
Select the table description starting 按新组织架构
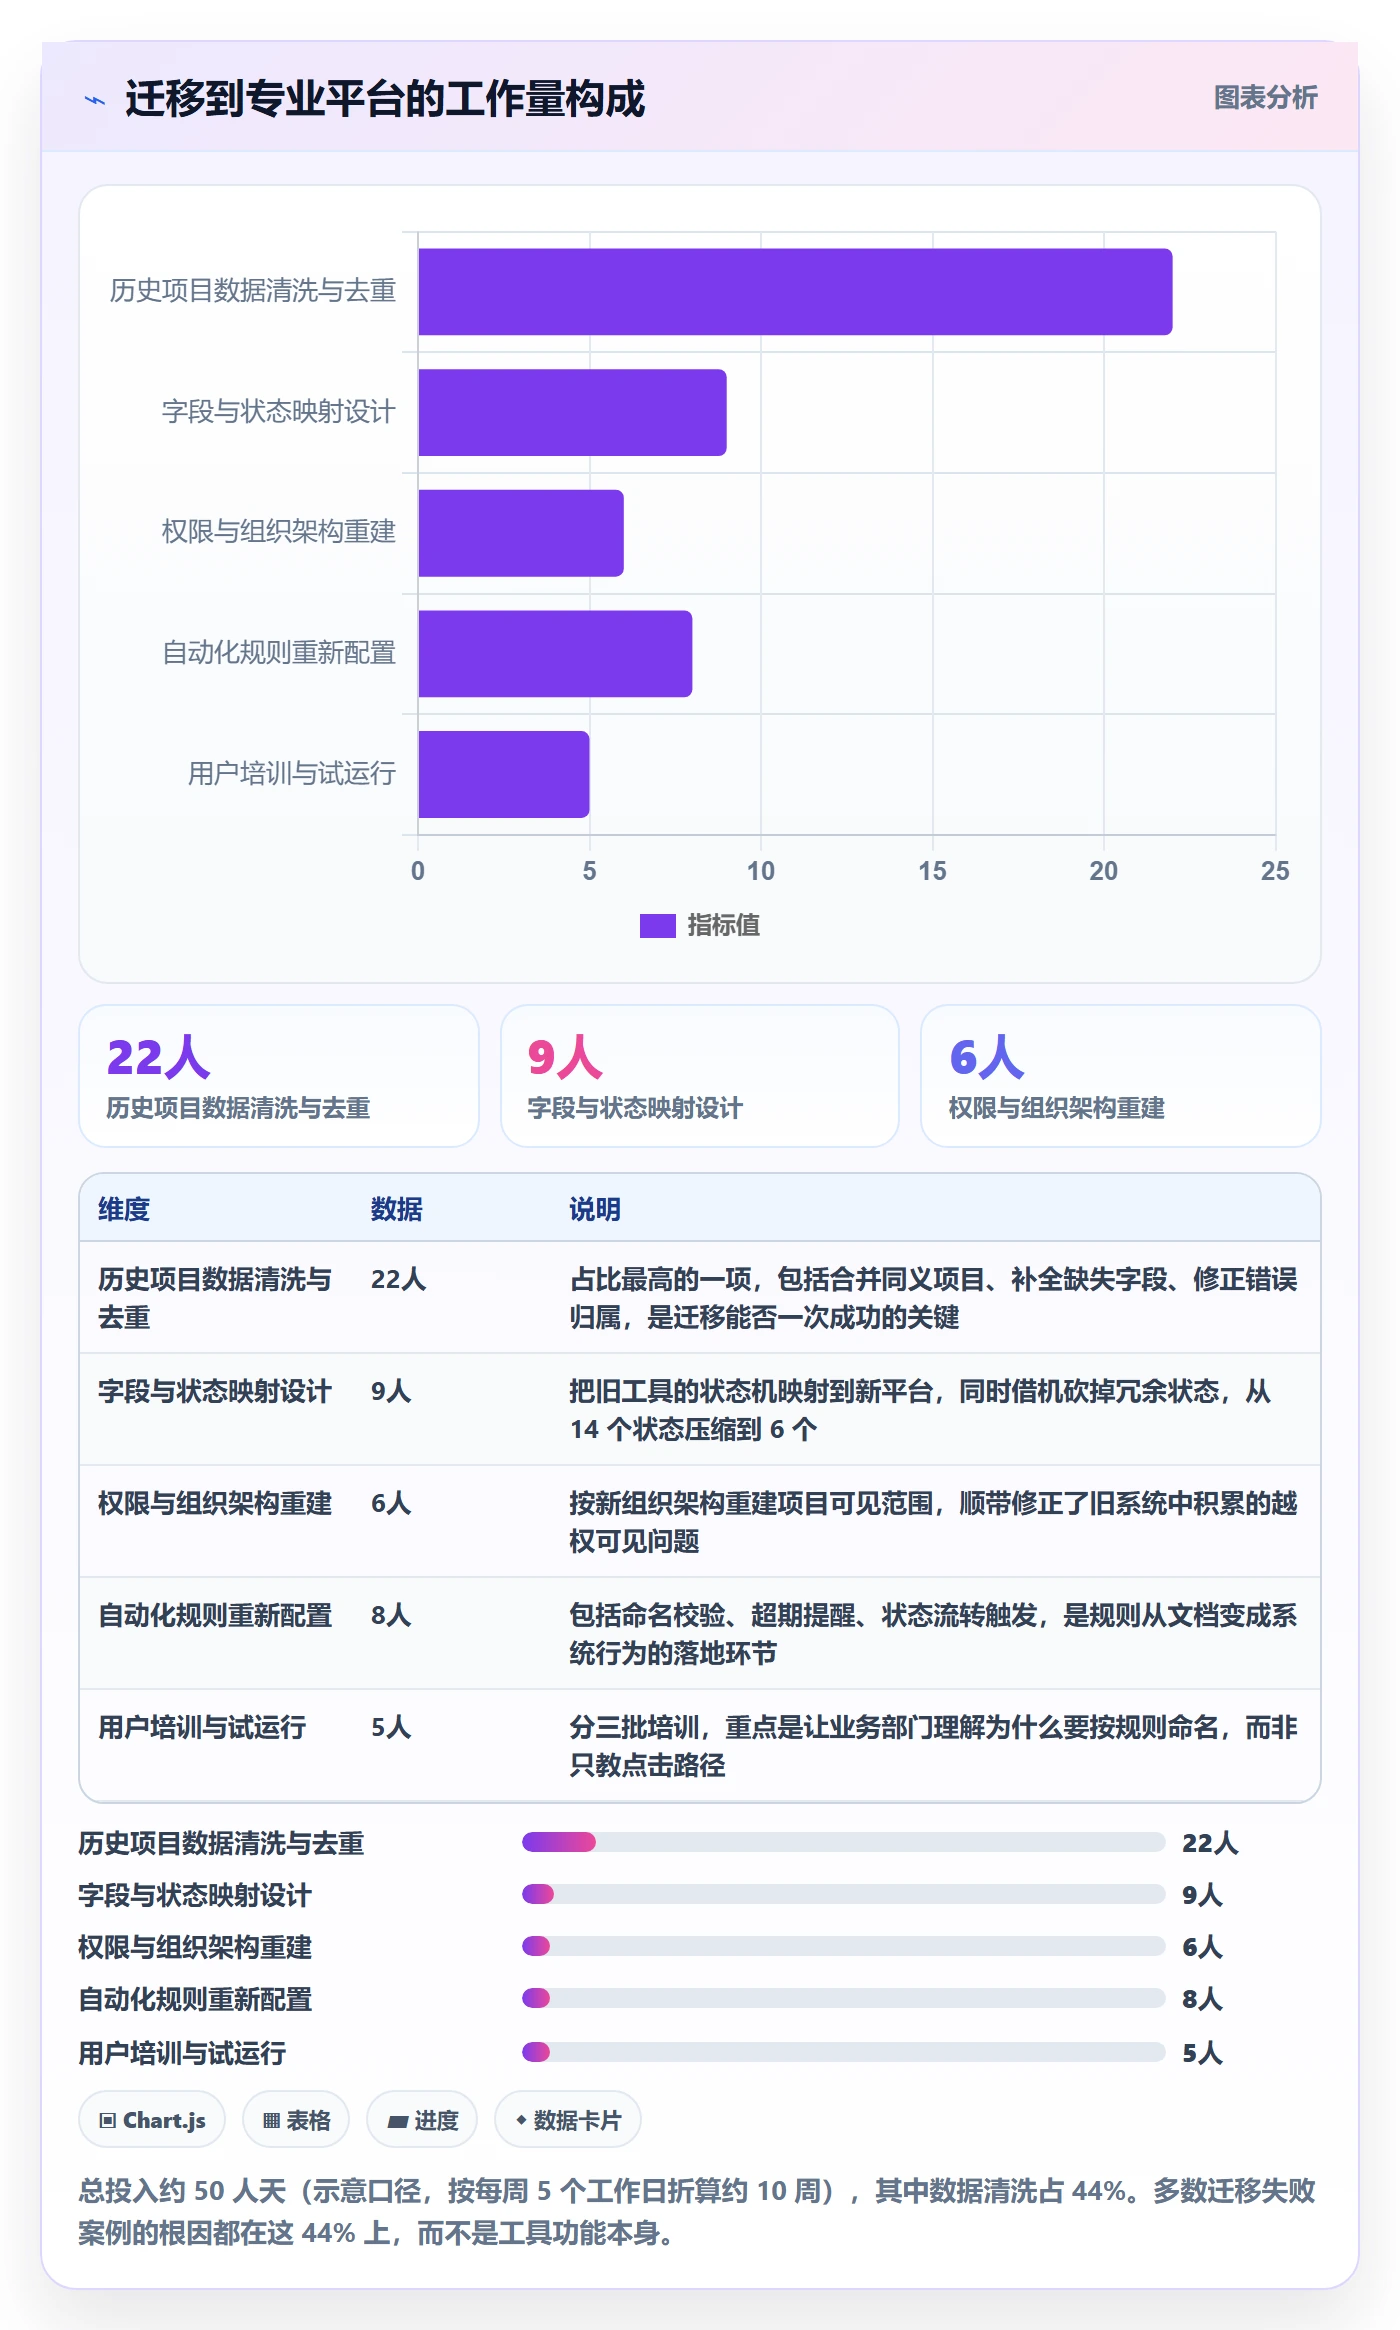pyautogui.click(x=934, y=1522)
